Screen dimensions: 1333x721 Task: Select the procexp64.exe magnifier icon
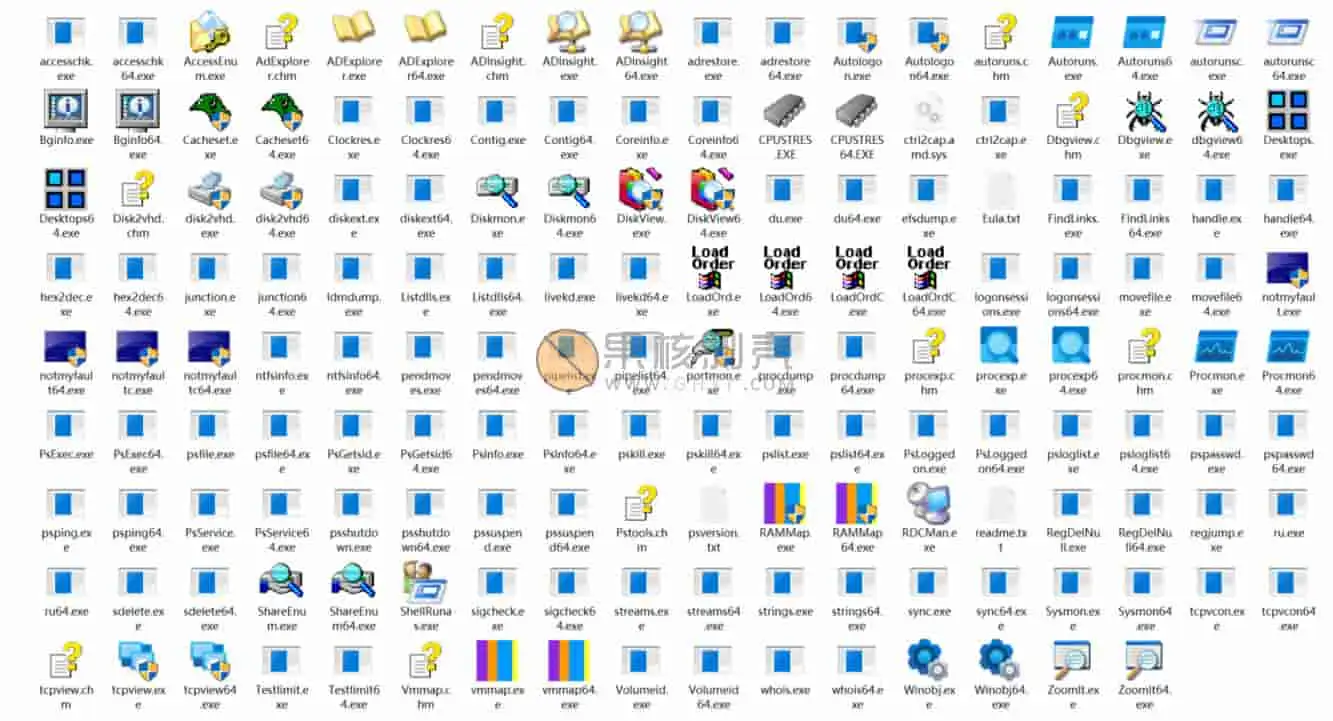coord(1072,346)
